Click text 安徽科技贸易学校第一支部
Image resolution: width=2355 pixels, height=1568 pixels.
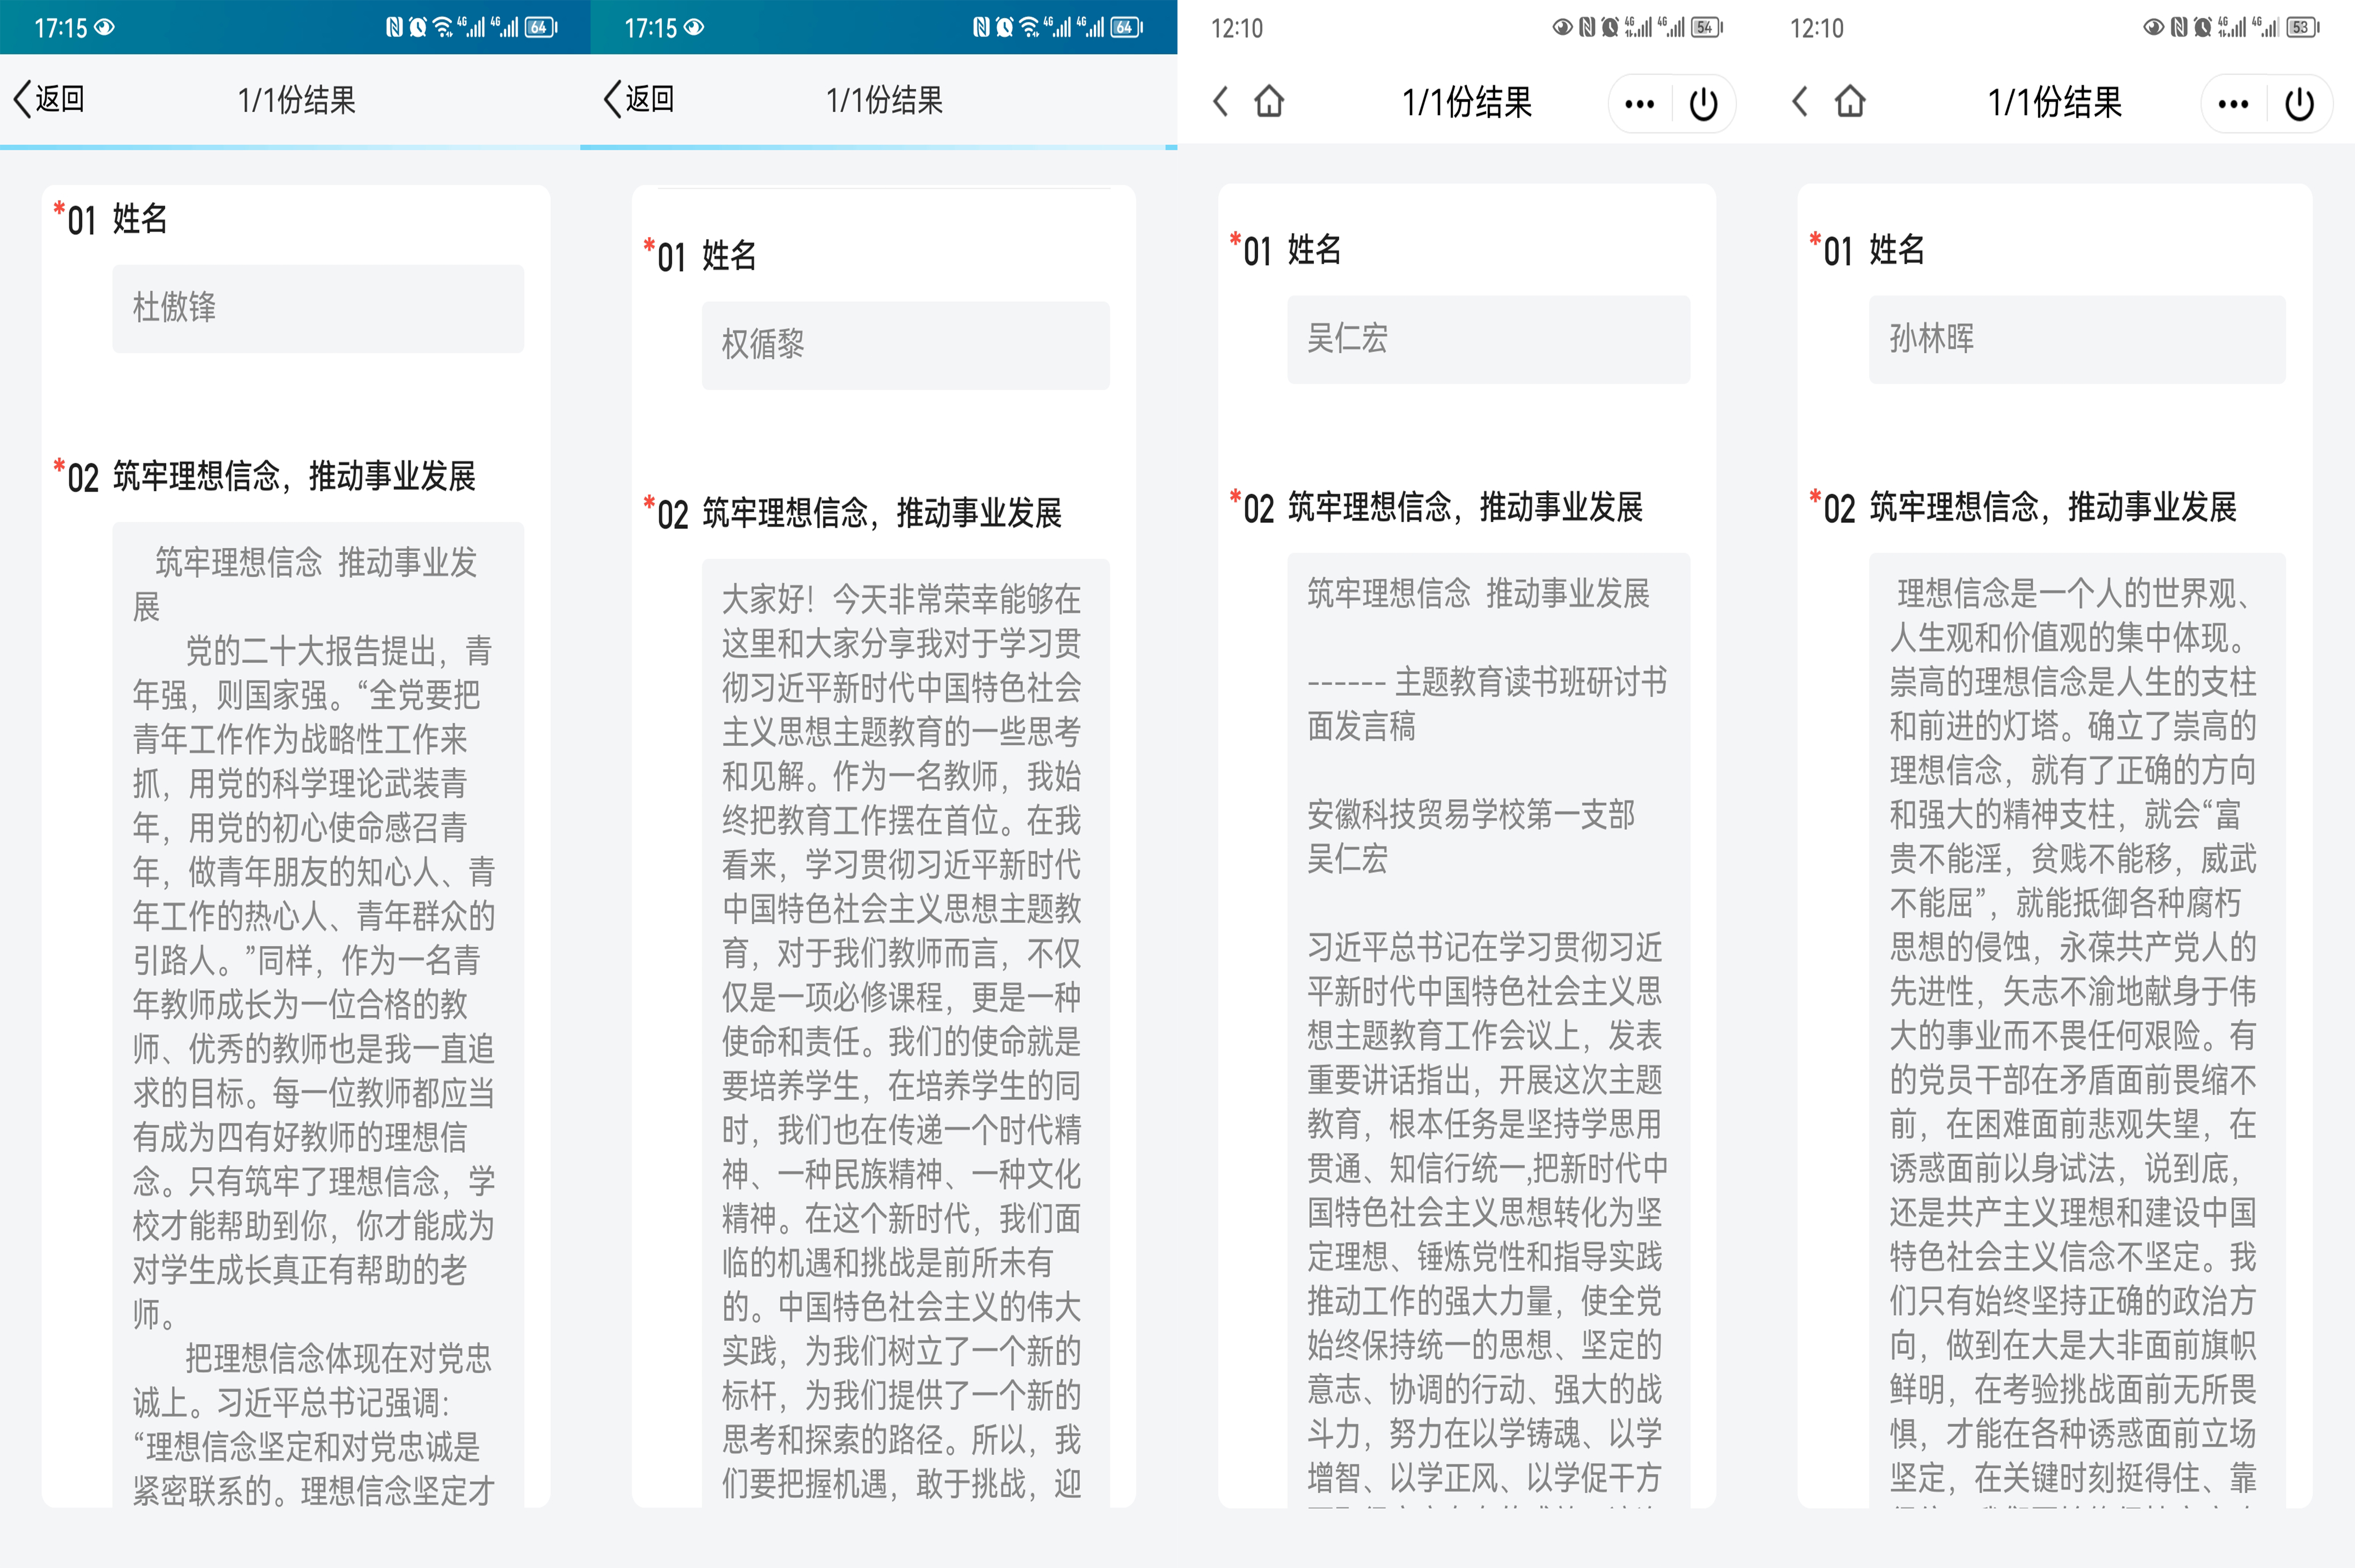click(1471, 814)
